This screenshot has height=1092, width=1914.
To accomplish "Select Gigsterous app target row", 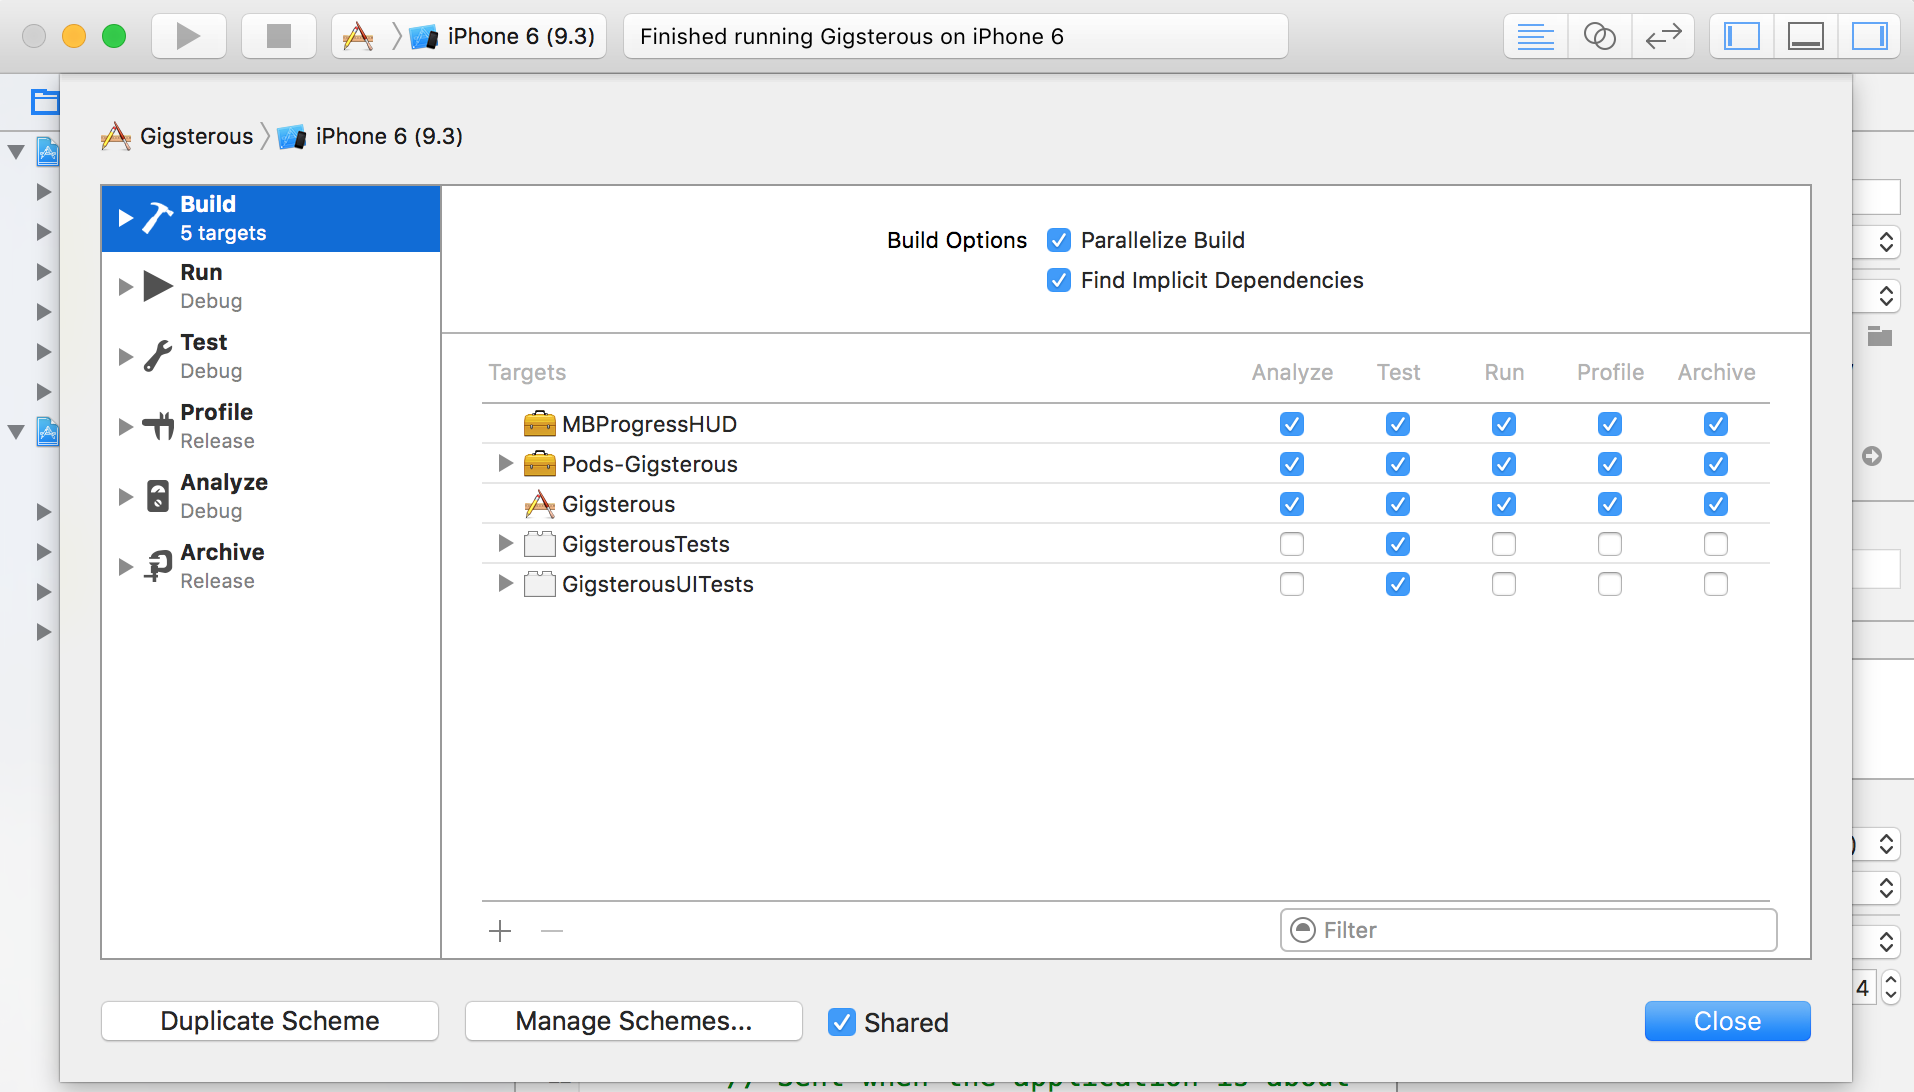I will click(1126, 504).
